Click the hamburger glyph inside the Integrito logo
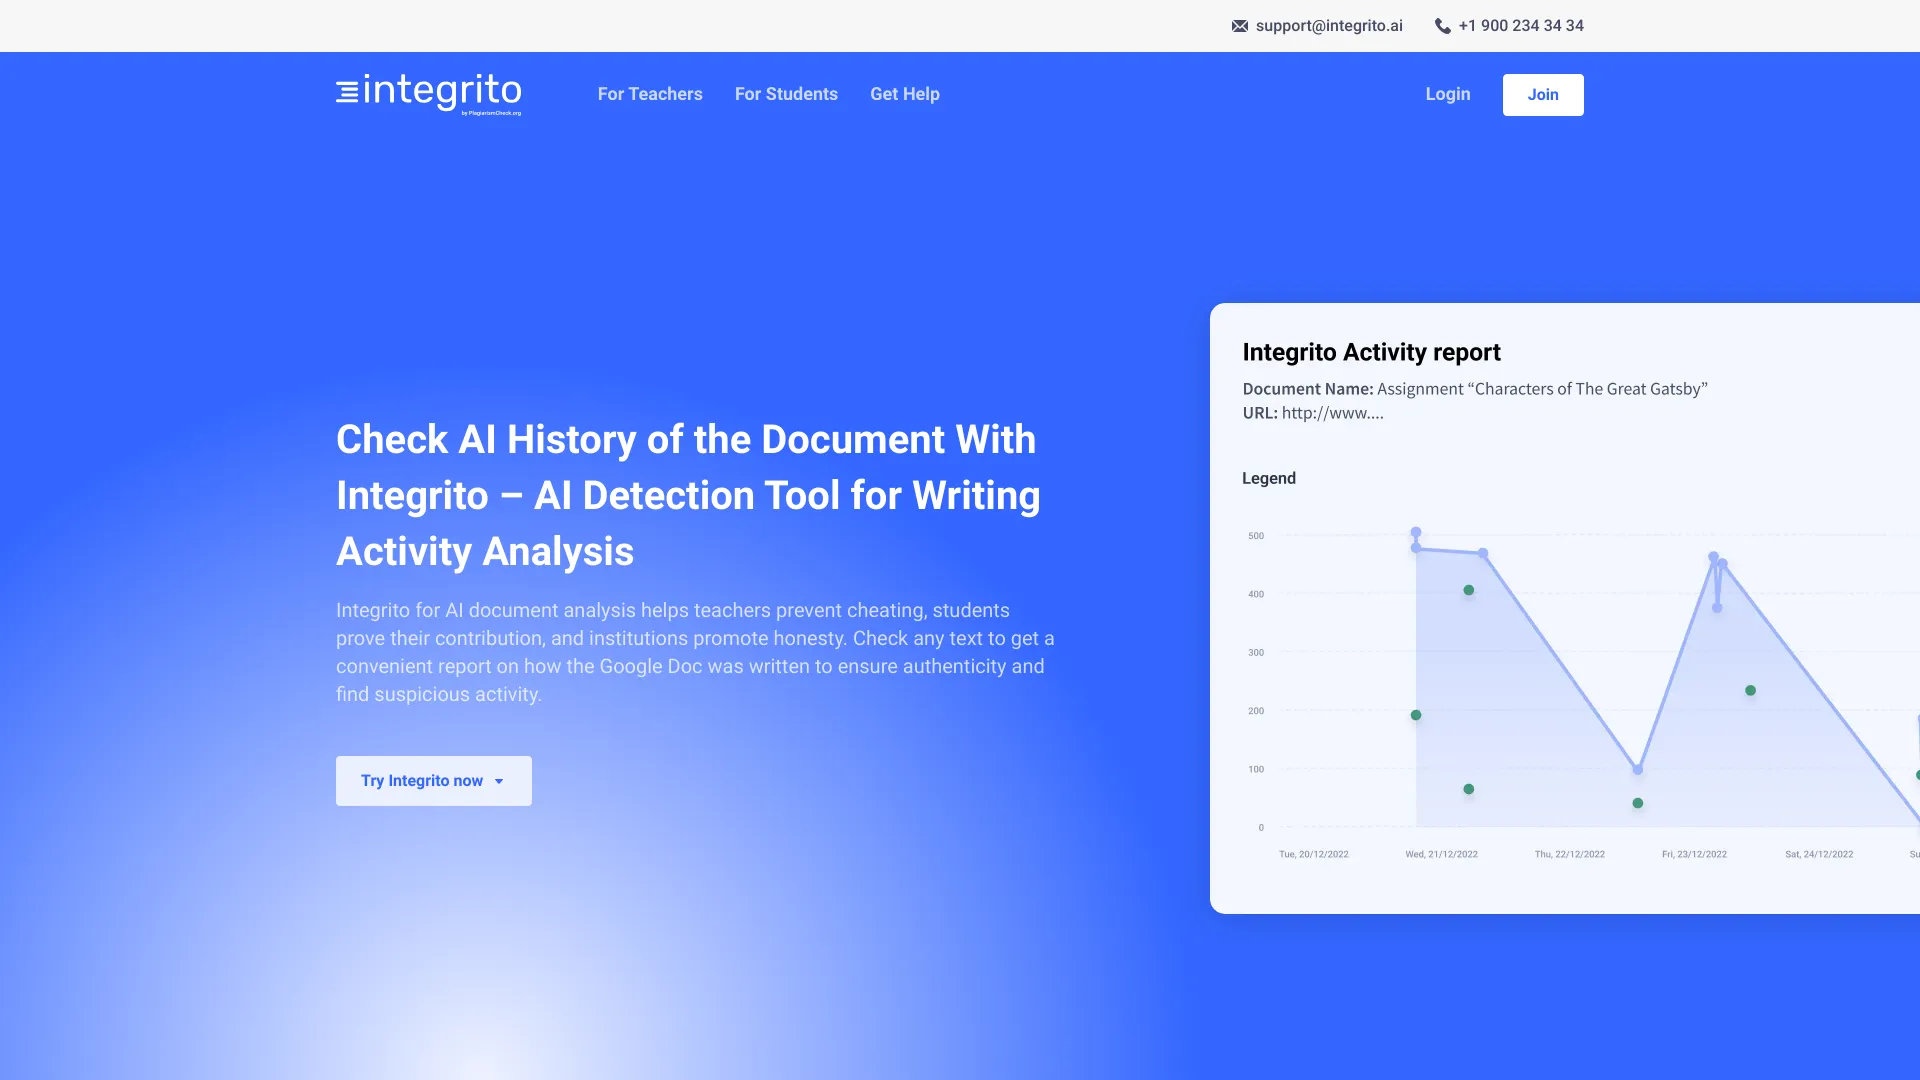The height and width of the screenshot is (1080, 1920). tap(345, 93)
